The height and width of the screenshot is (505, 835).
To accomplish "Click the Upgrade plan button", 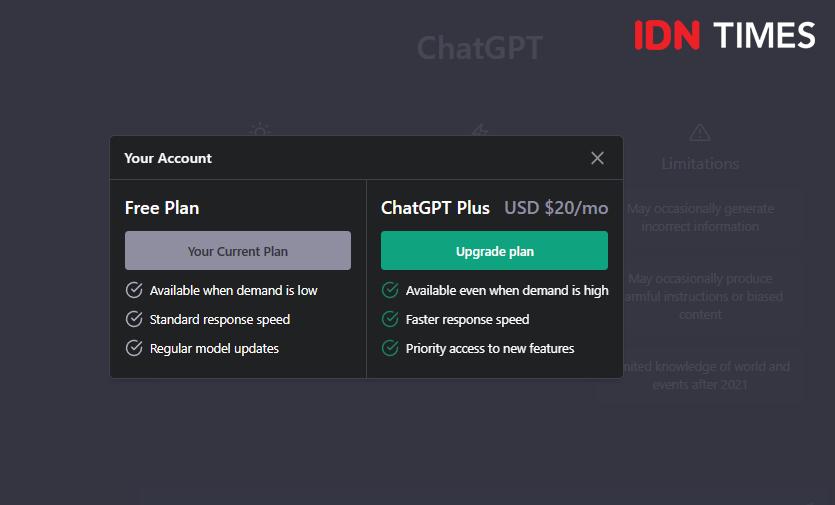I will (x=494, y=250).
